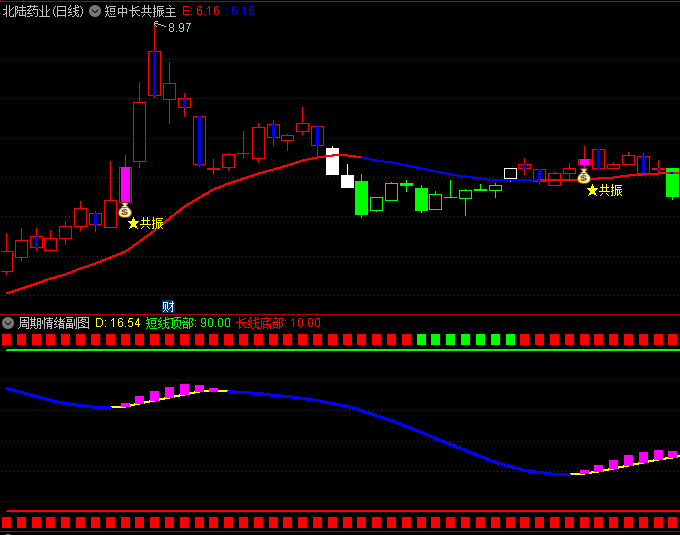Click the 北陆药业(日线) stock title
The height and width of the screenshot is (535, 680).
pyautogui.click(x=43, y=11)
